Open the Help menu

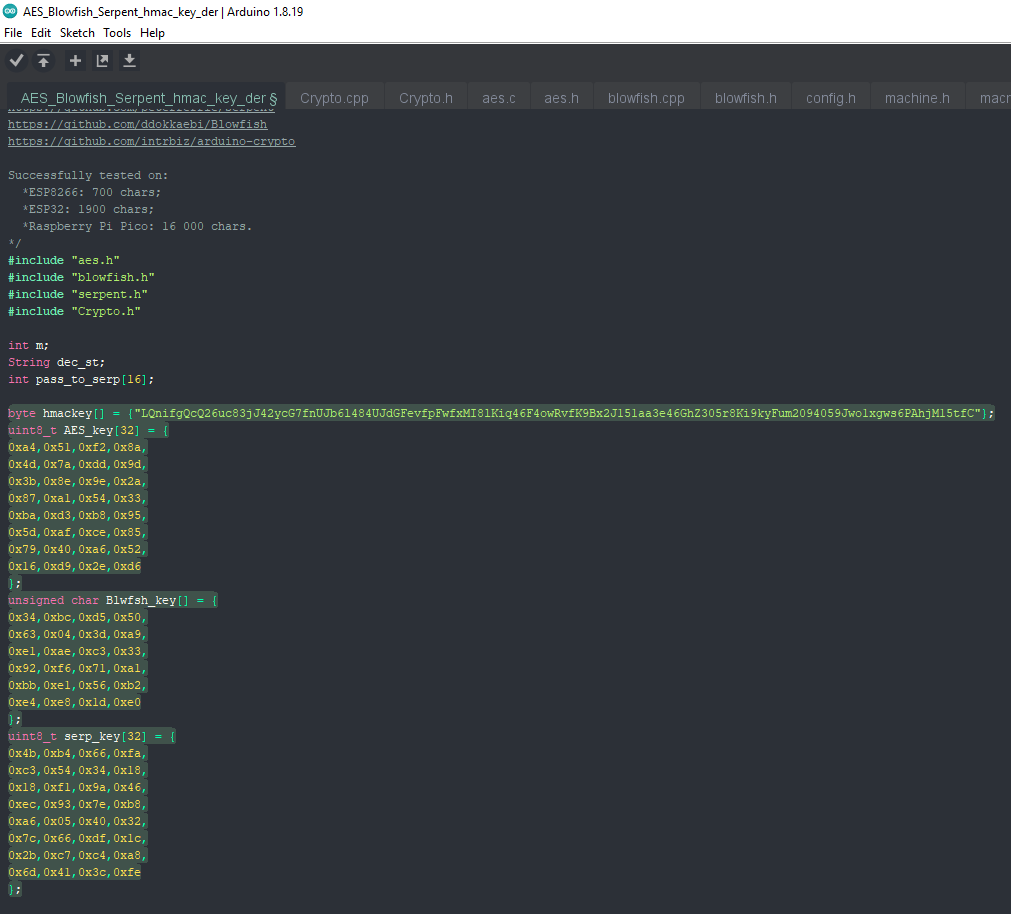[152, 33]
